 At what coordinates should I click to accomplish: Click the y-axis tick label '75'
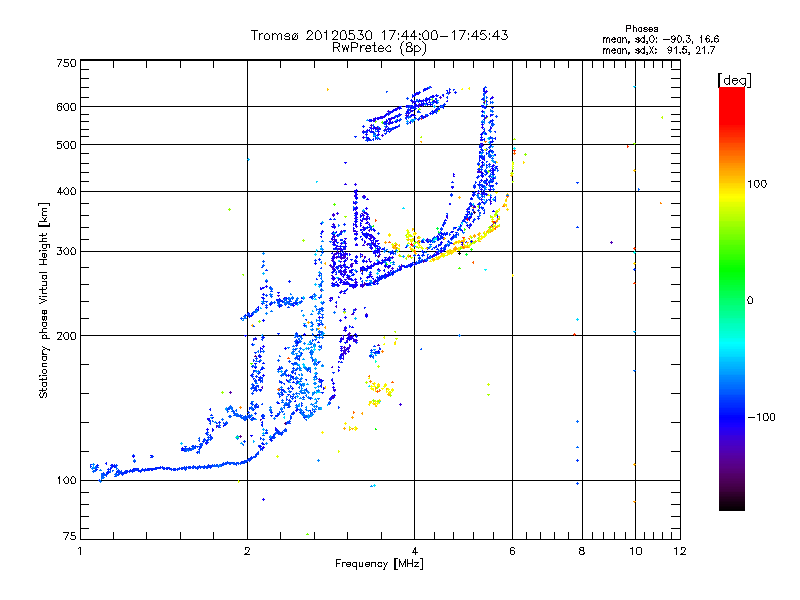click(x=70, y=536)
